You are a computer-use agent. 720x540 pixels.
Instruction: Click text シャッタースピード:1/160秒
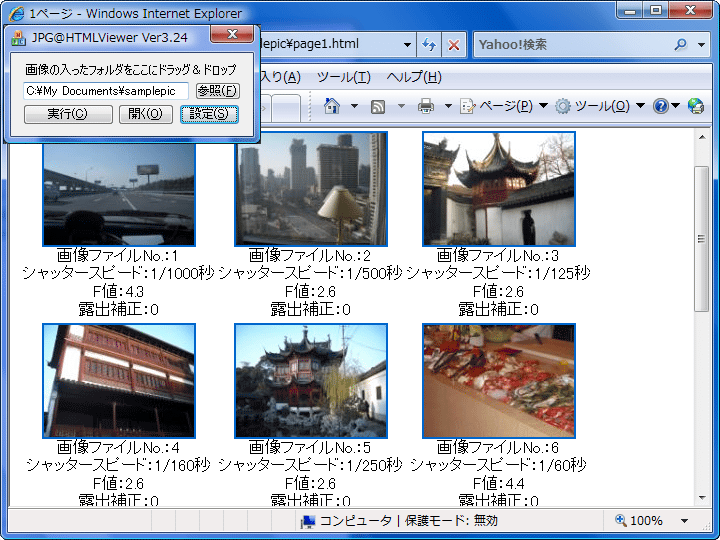[118, 465]
